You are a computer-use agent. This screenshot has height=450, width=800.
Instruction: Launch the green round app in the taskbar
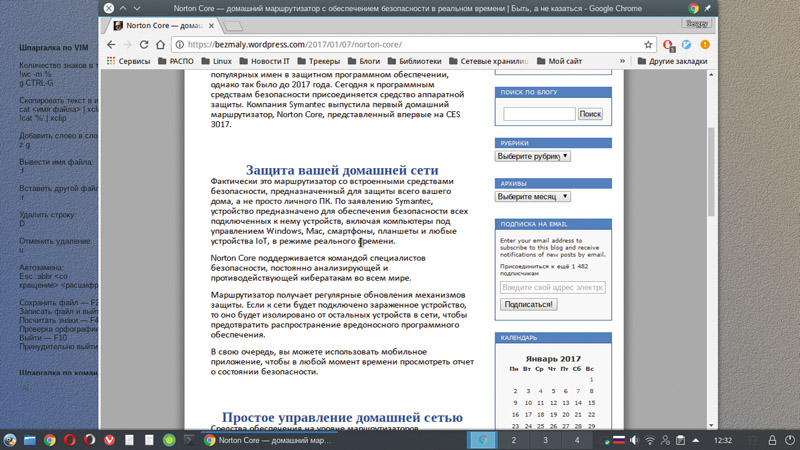[x=169, y=440]
